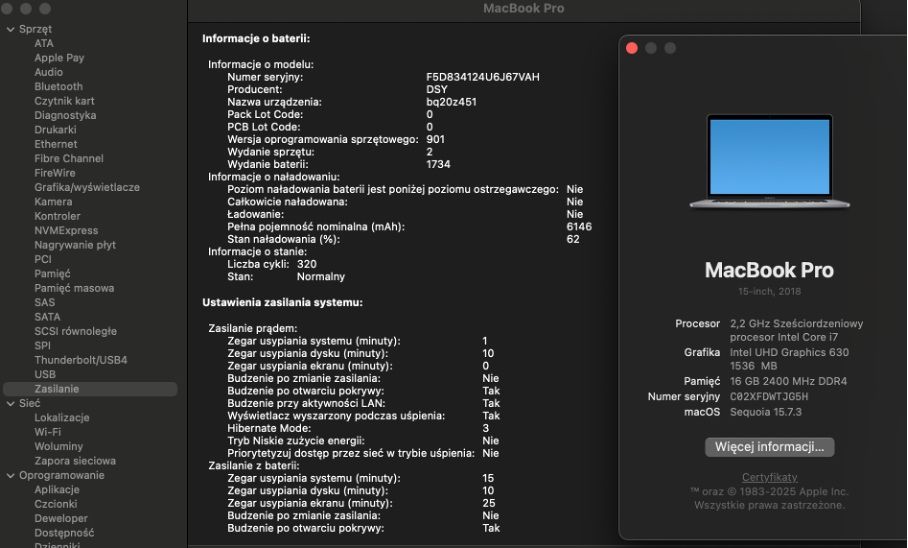Screen dimensions: 908x548
Task: Select Czytnik kart in the sidebar
Action: [64, 101]
